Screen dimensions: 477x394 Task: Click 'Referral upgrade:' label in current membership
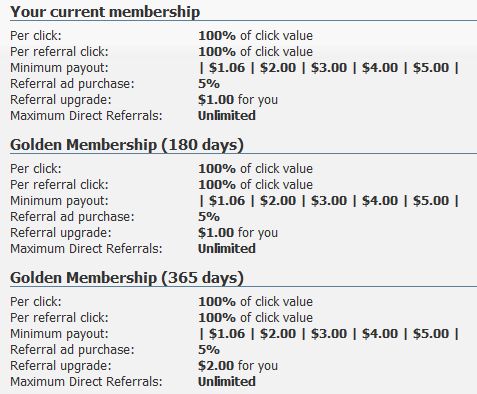[61, 100]
